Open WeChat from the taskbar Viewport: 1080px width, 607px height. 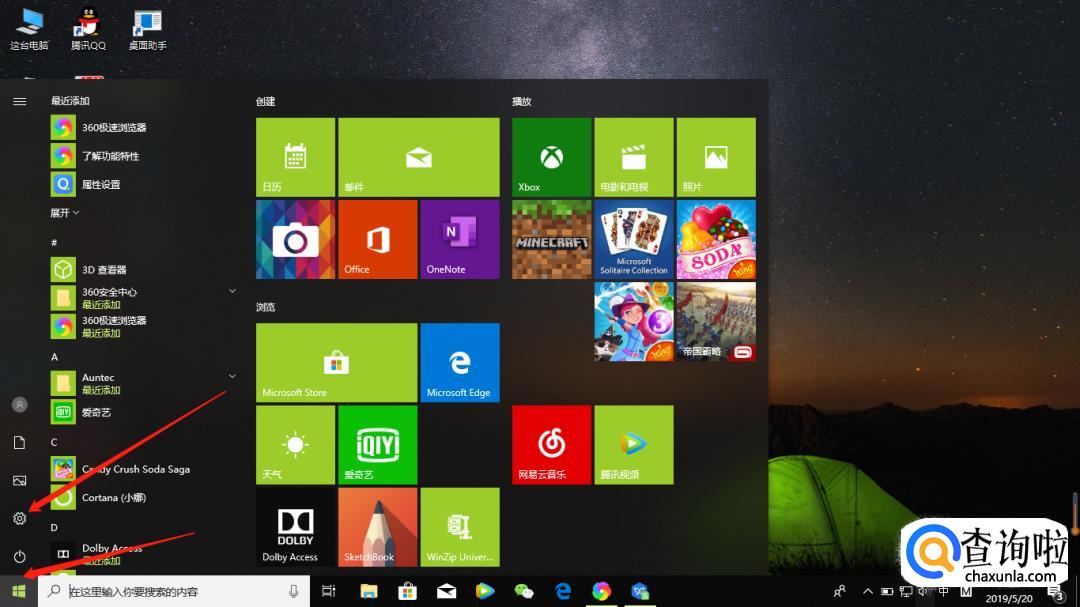(524, 591)
